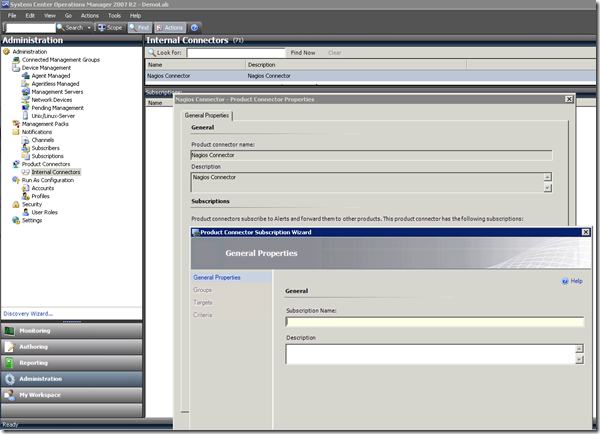
Task: Click the Product connector name field
Action: [x=371, y=155]
